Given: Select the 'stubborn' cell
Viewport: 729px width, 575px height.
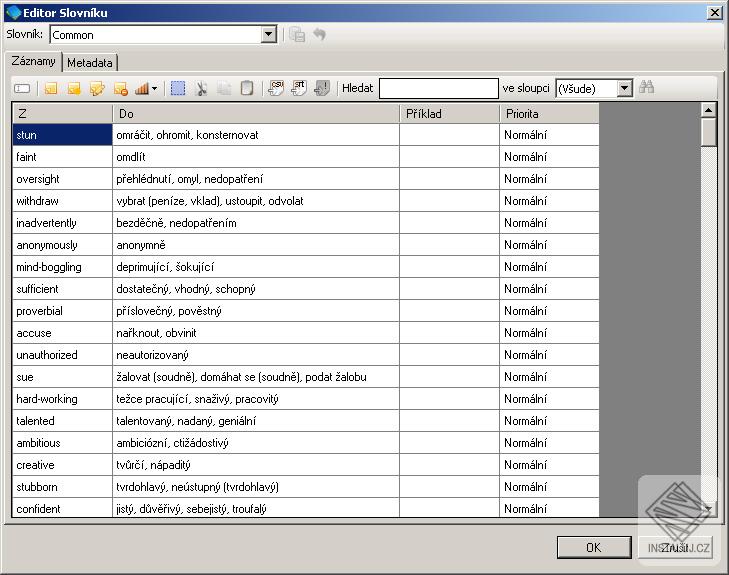Looking at the screenshot, I should click(x=62, y=487).
